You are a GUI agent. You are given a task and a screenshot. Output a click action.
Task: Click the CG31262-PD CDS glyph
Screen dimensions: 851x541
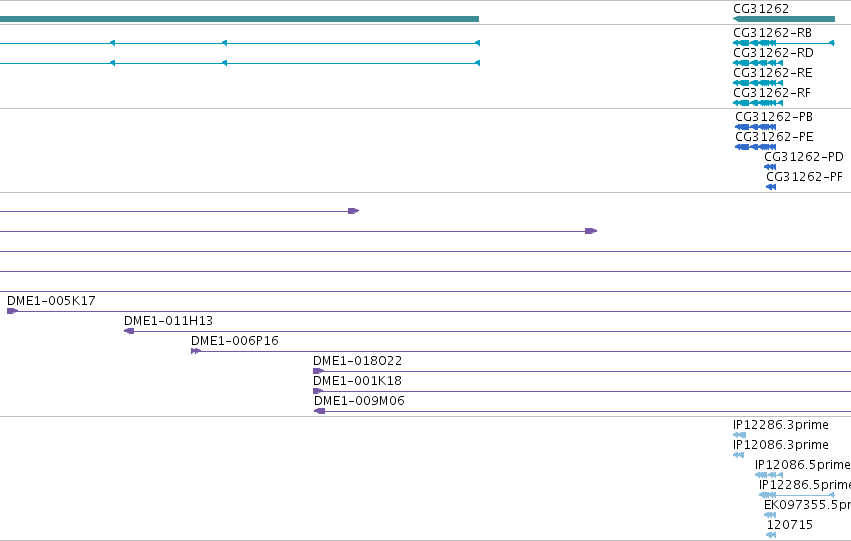click(770, 167)
